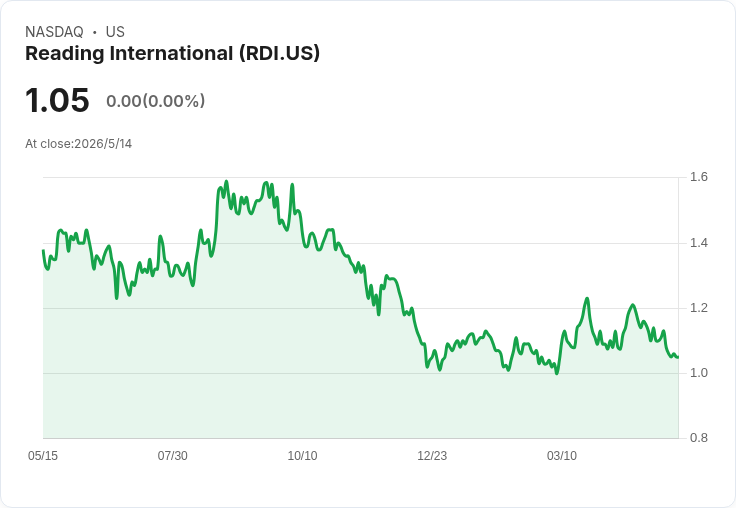Click the 1.6 y-axis price label
Screen dimensions: 736x508
point(698,177)
